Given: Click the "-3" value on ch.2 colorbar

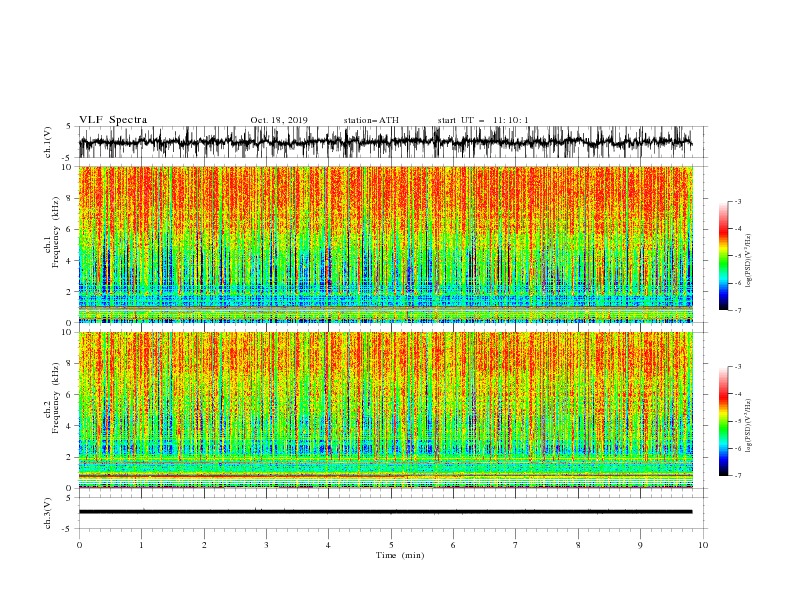Looking at the screenshot, I should [x=737, y=367].
